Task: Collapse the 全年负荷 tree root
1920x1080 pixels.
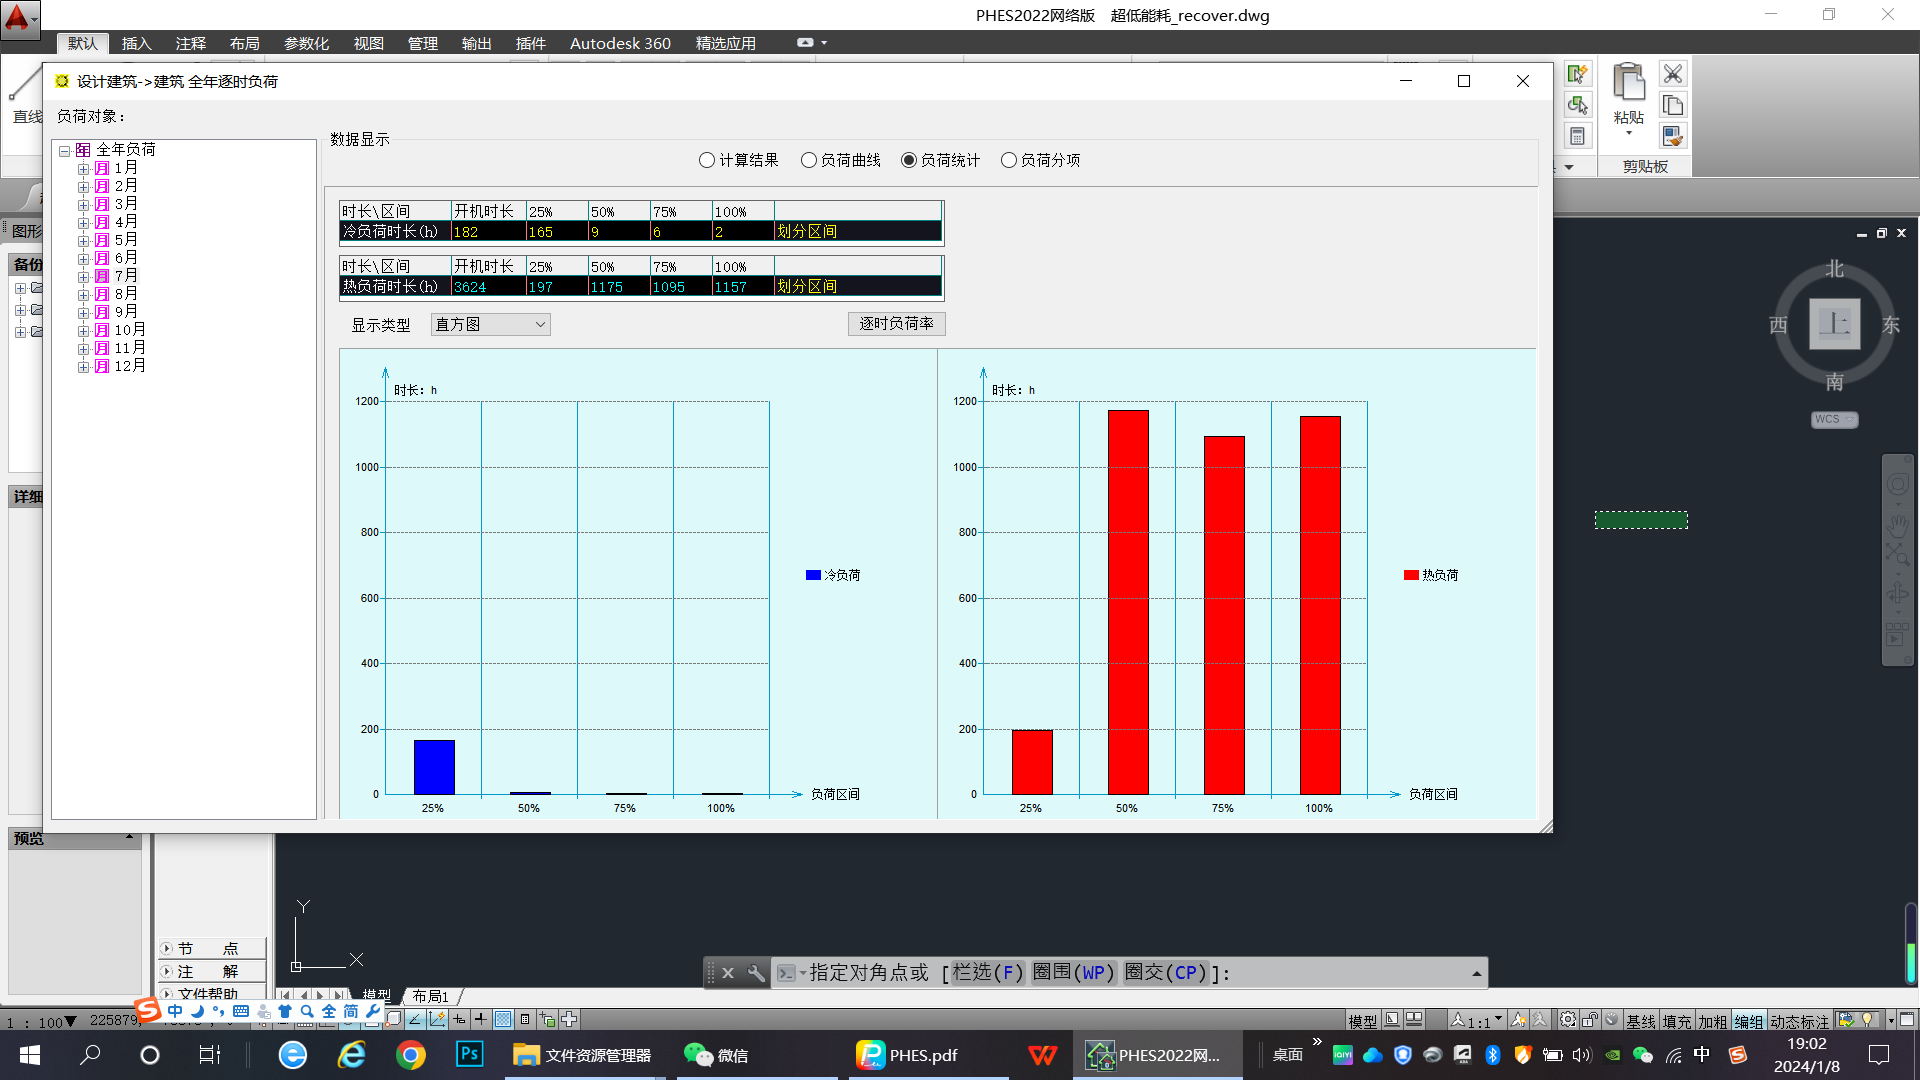Action: [64, 151]
